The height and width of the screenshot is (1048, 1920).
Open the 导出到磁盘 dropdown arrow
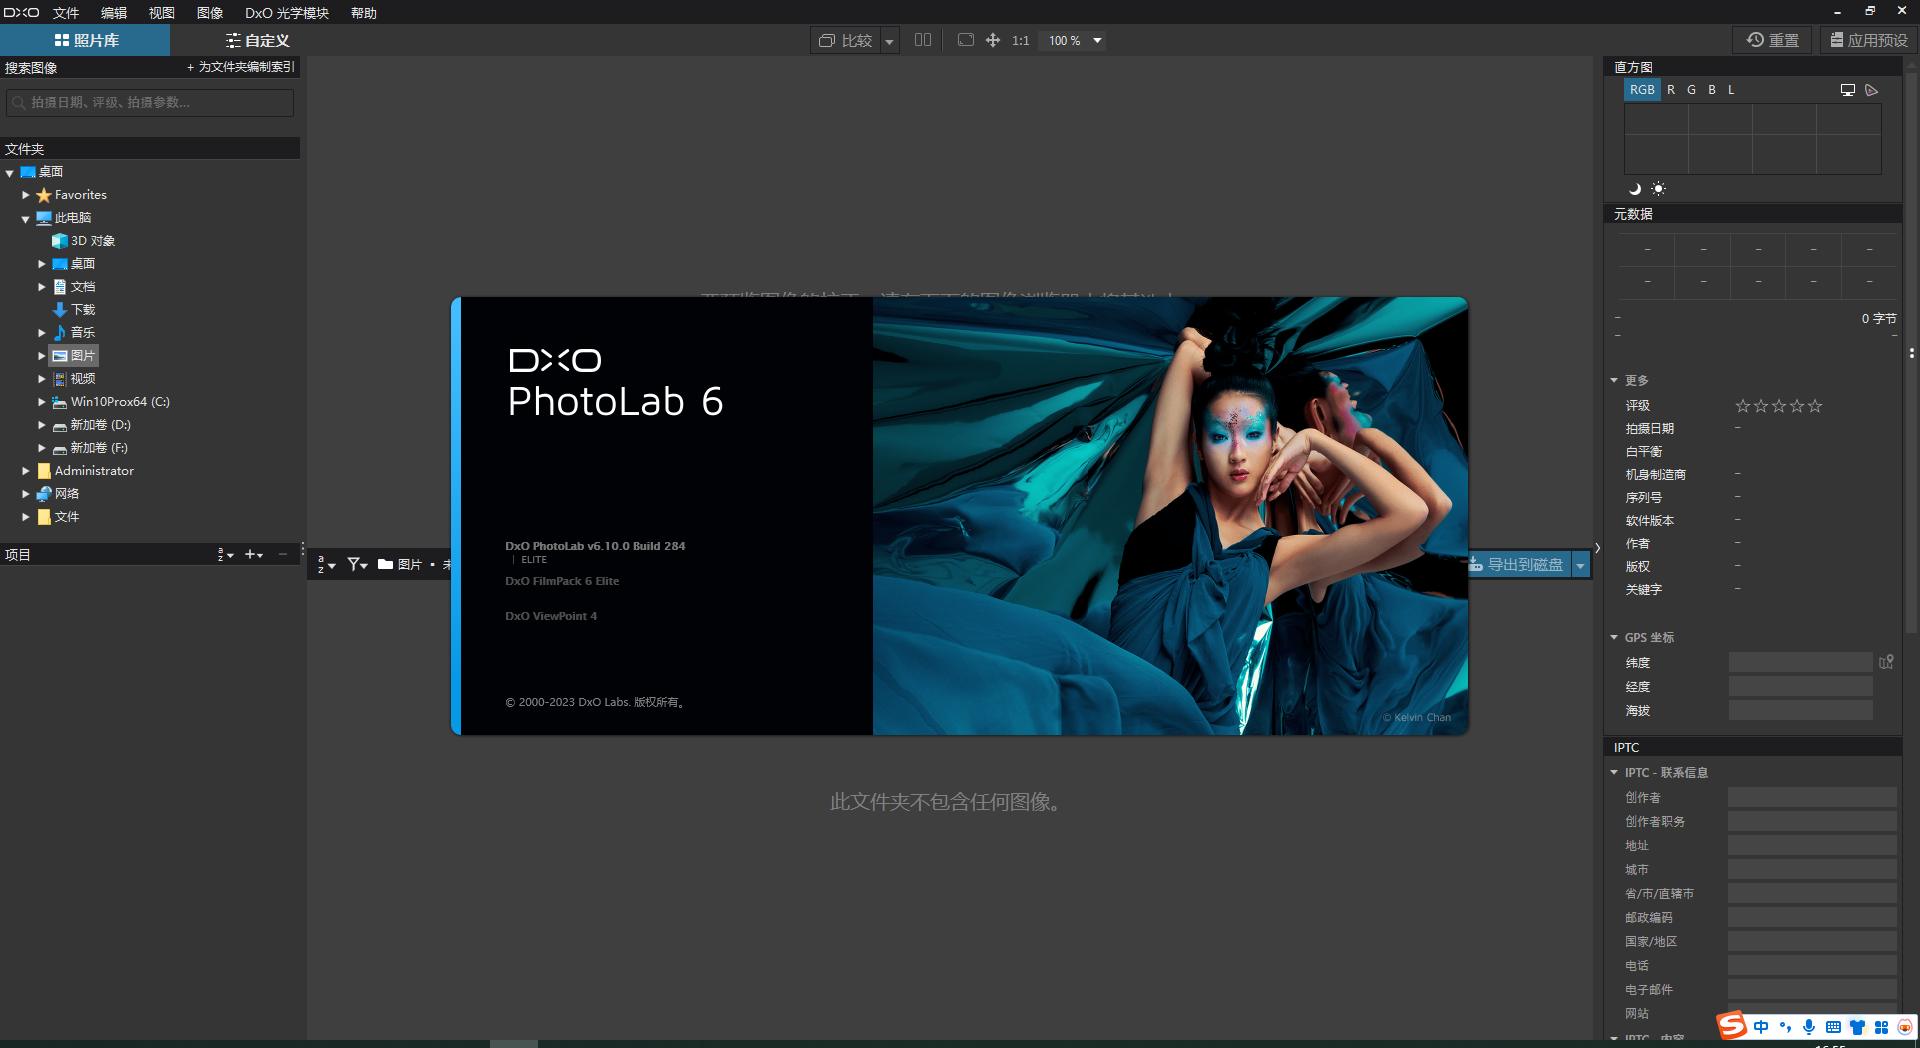pos(1581,565)
